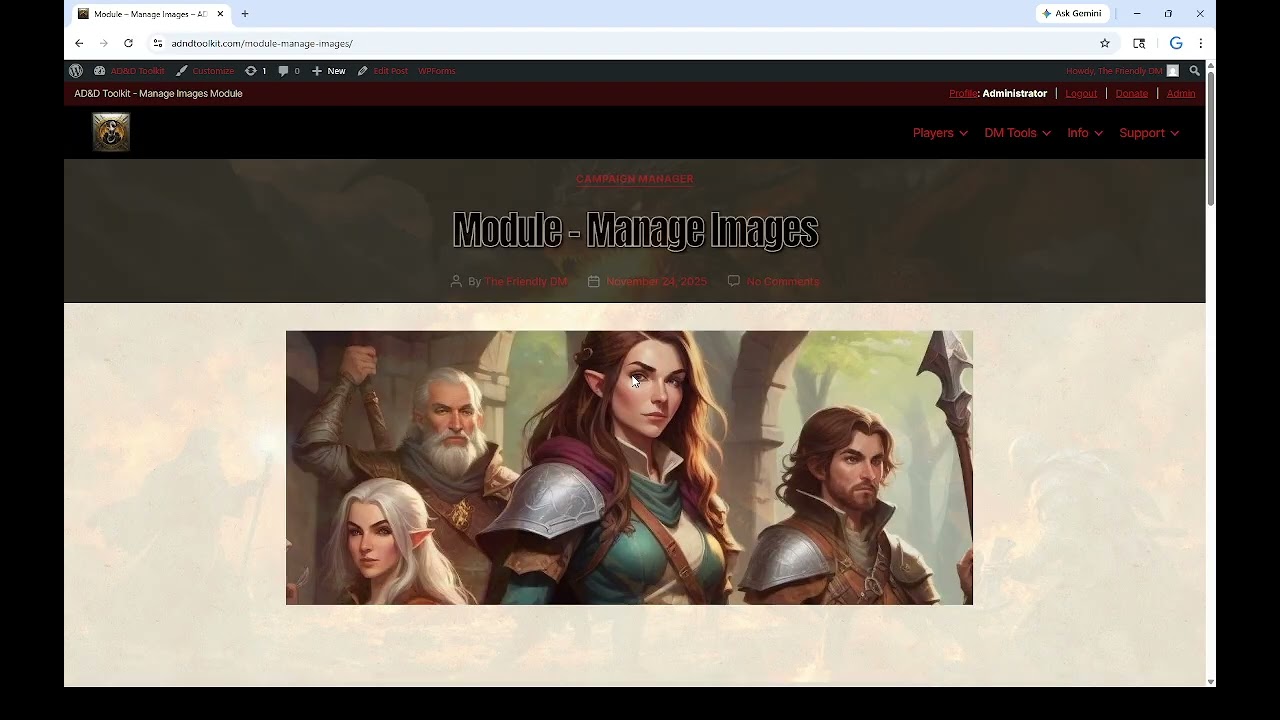Open comments bubble icon showing 0
Image resolution: width=1280 pixels, height=720 pixels.
289,71
